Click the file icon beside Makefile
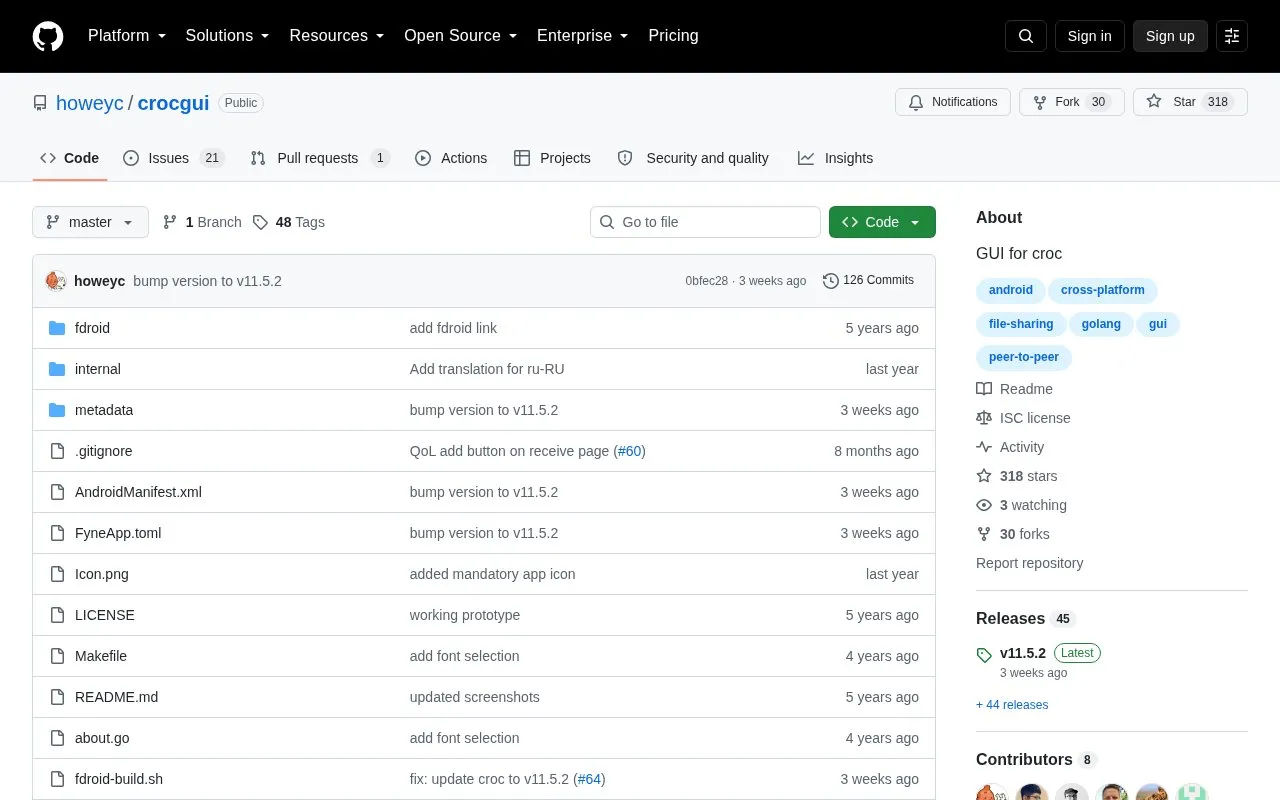The height and width of the screenshot is (800, 1280). [x=57, y=656]
